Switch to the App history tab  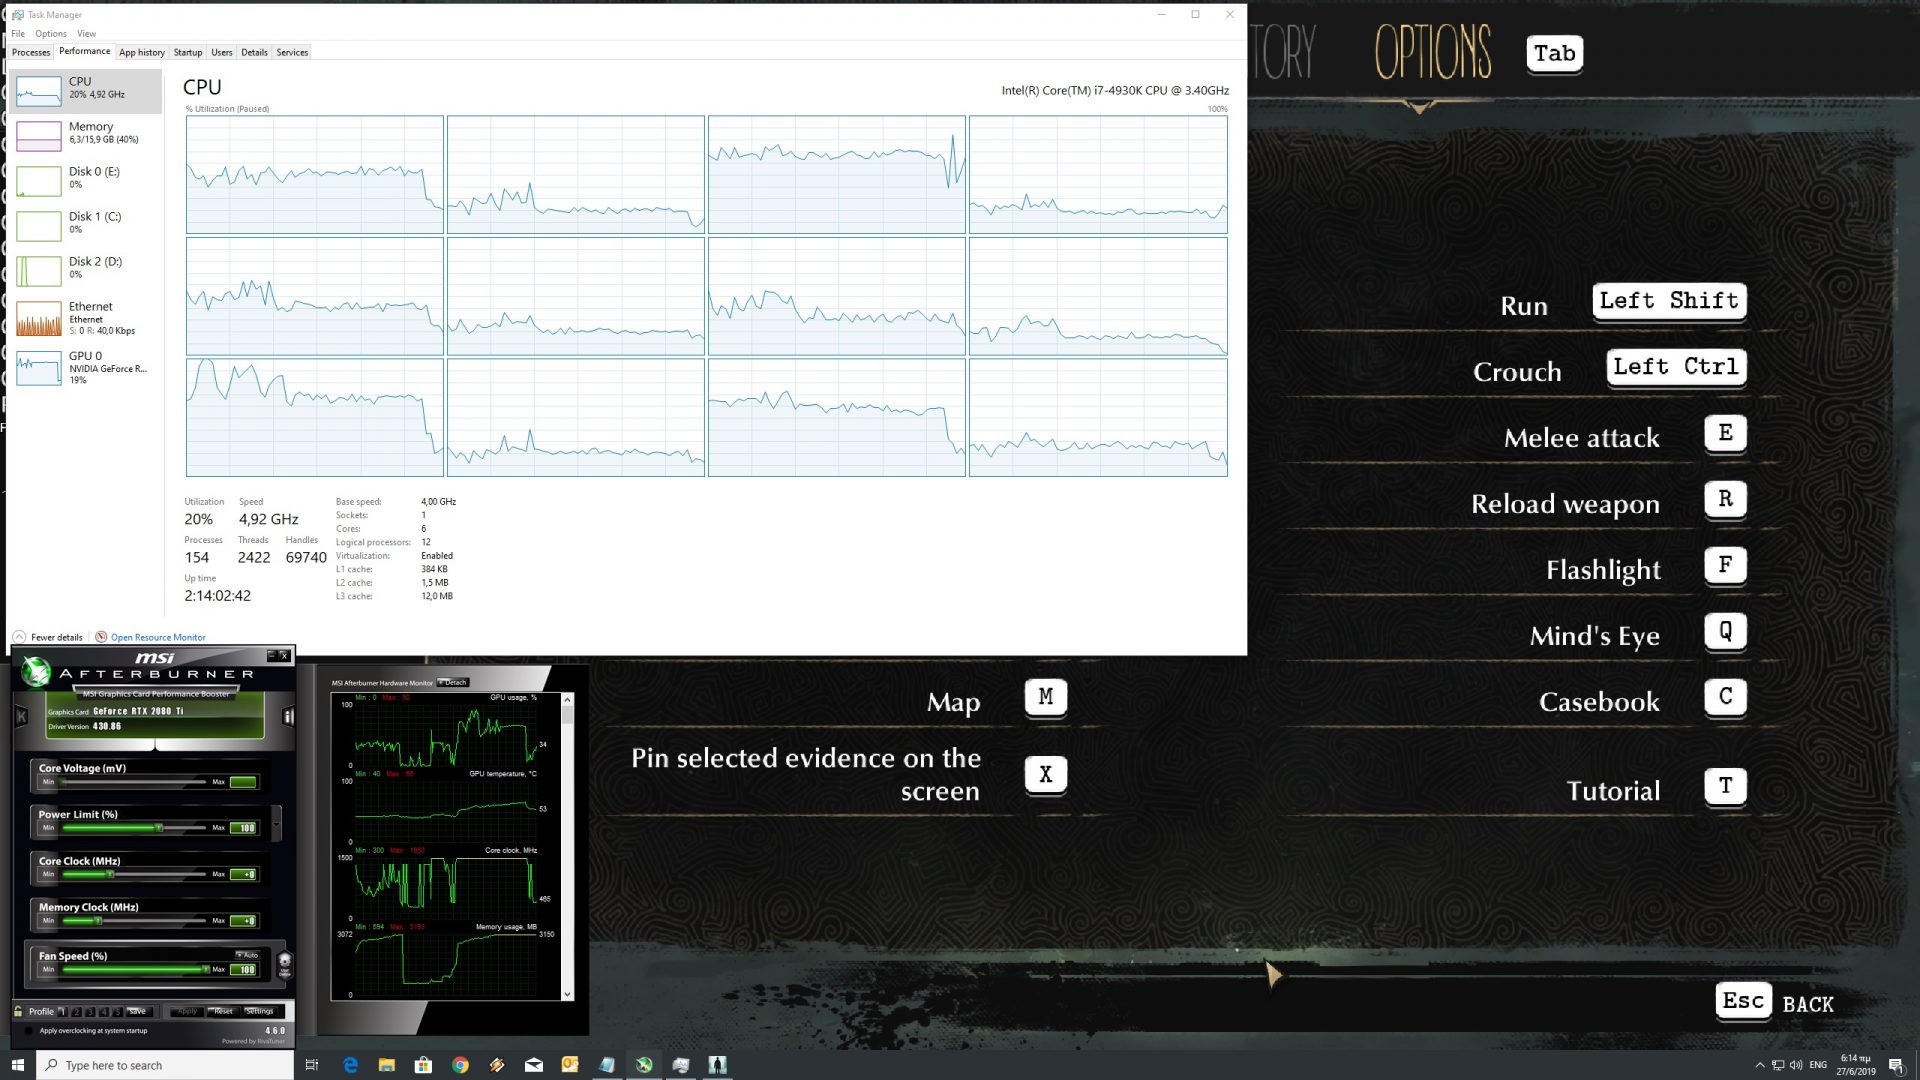(x=142, y=52)
